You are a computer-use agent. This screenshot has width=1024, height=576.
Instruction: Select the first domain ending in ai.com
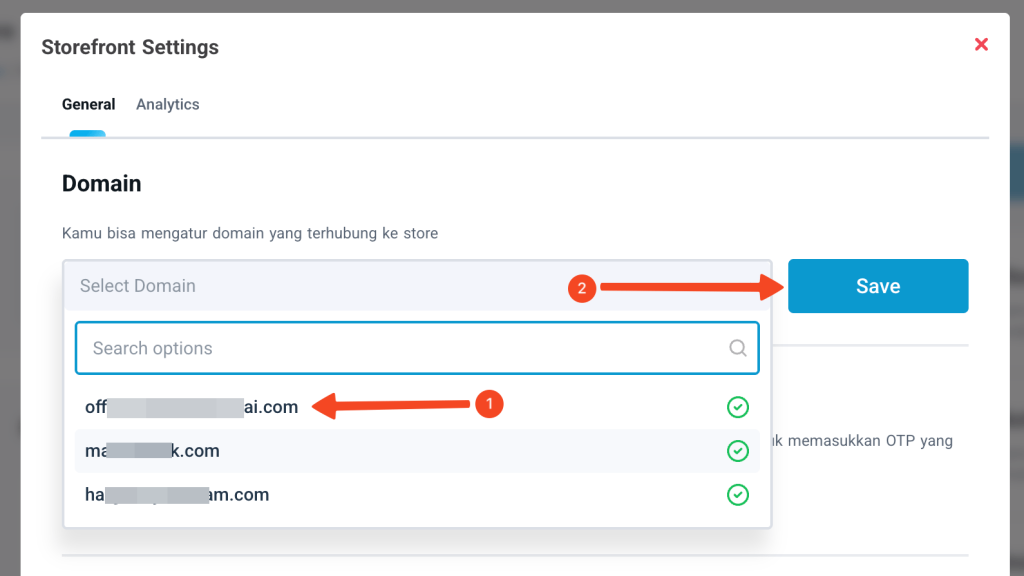[190, 407]
